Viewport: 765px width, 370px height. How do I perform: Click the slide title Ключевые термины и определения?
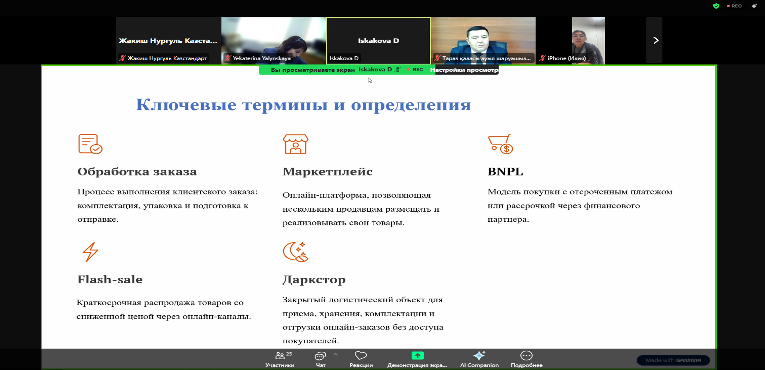point(303,105)
